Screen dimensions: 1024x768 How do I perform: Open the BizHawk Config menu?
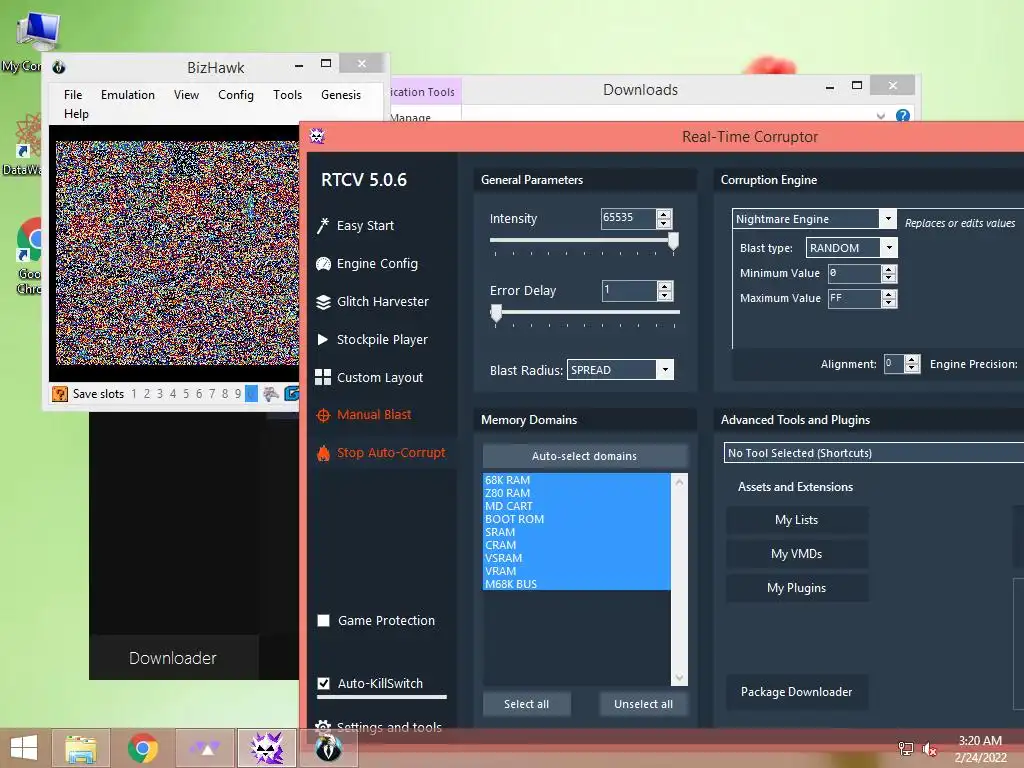pos(236,95)
